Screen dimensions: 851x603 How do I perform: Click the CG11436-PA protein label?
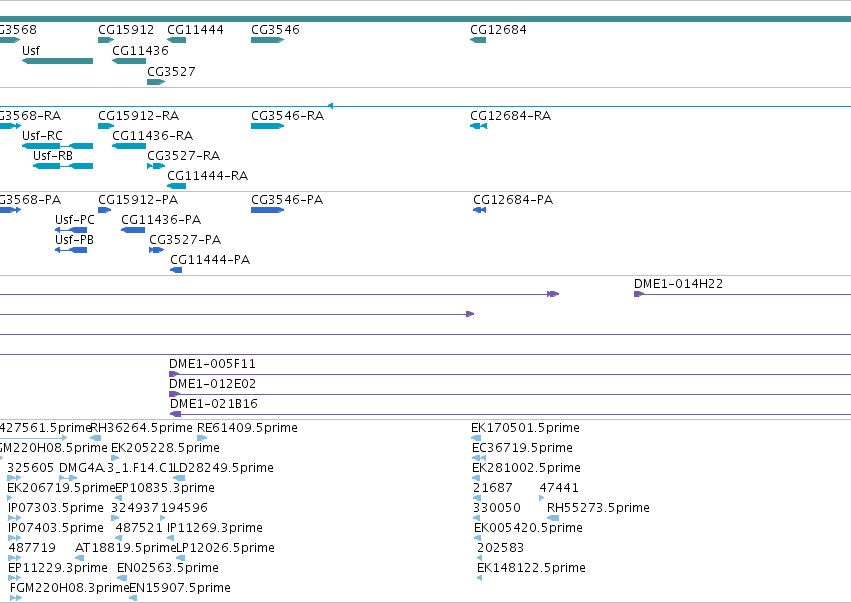pyautogui.click(x=161, y=220)
